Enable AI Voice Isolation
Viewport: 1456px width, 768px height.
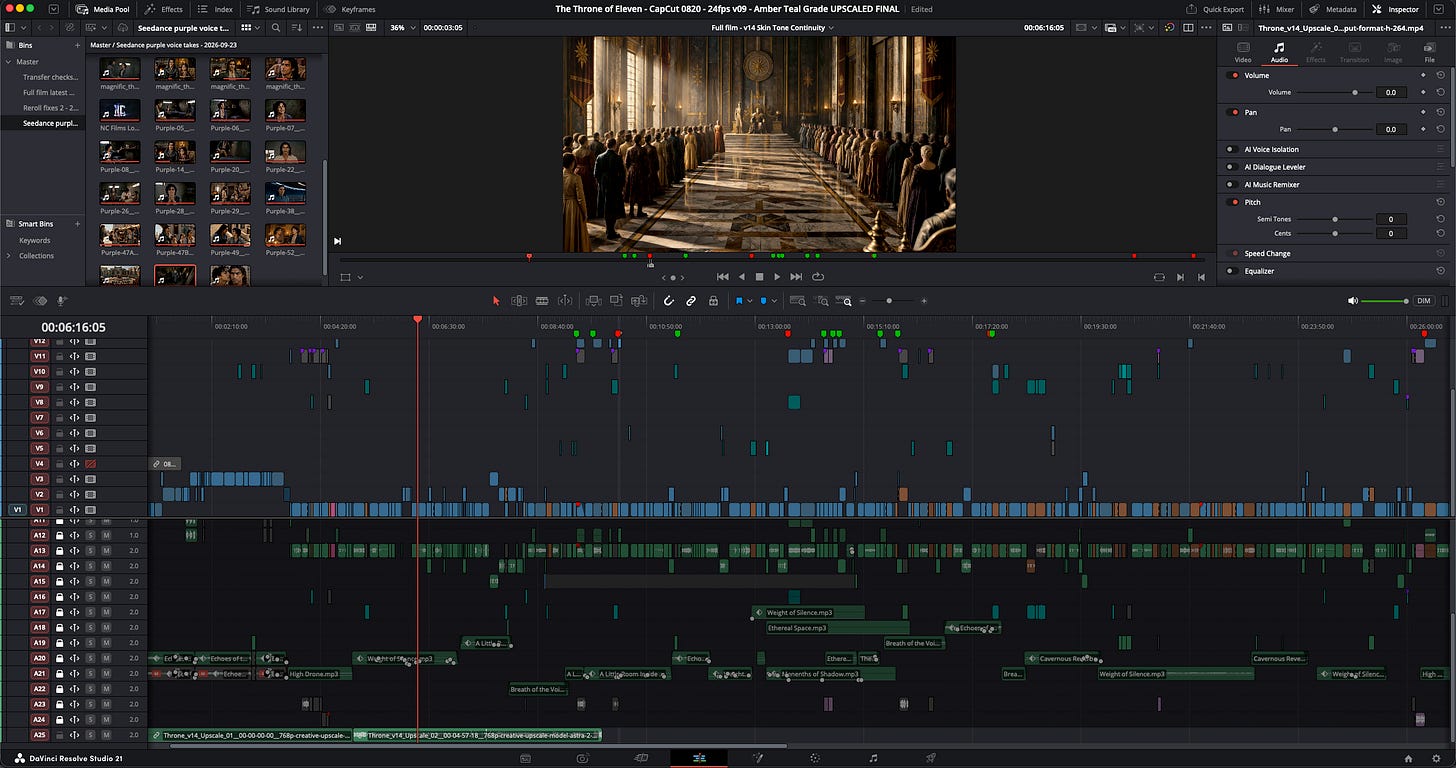click(x=1233, y=149)
